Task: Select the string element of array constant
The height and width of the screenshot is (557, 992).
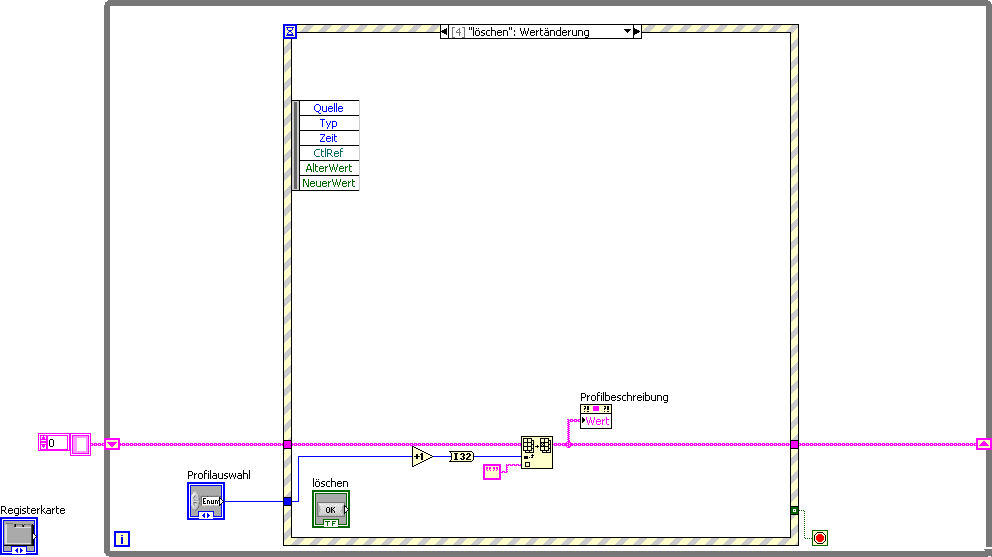Action: (x=80, y=444)
